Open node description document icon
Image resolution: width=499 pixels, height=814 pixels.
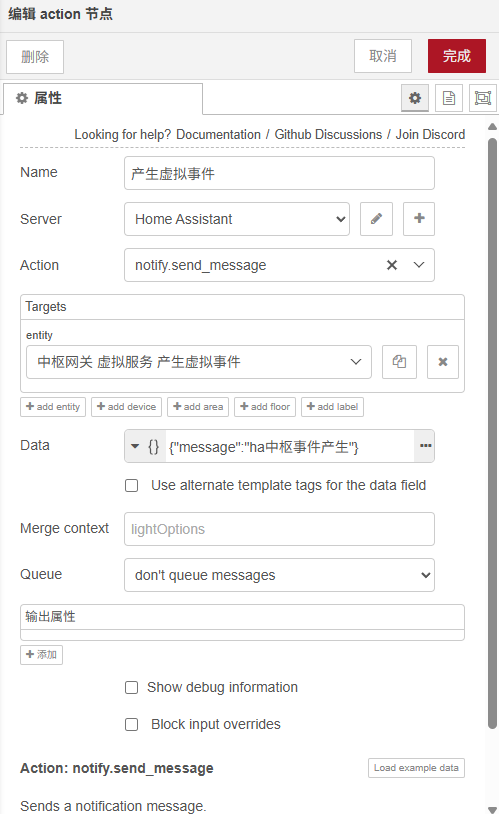449,98
